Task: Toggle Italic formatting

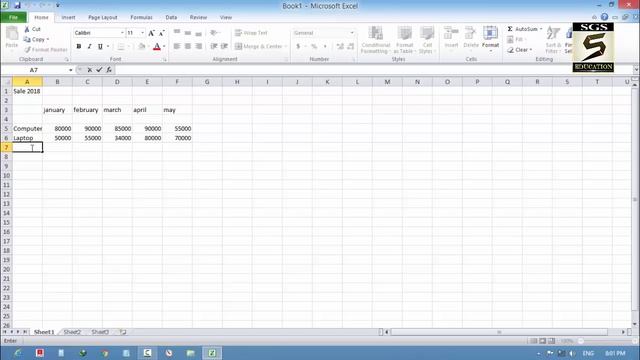Action: point(89,47)
